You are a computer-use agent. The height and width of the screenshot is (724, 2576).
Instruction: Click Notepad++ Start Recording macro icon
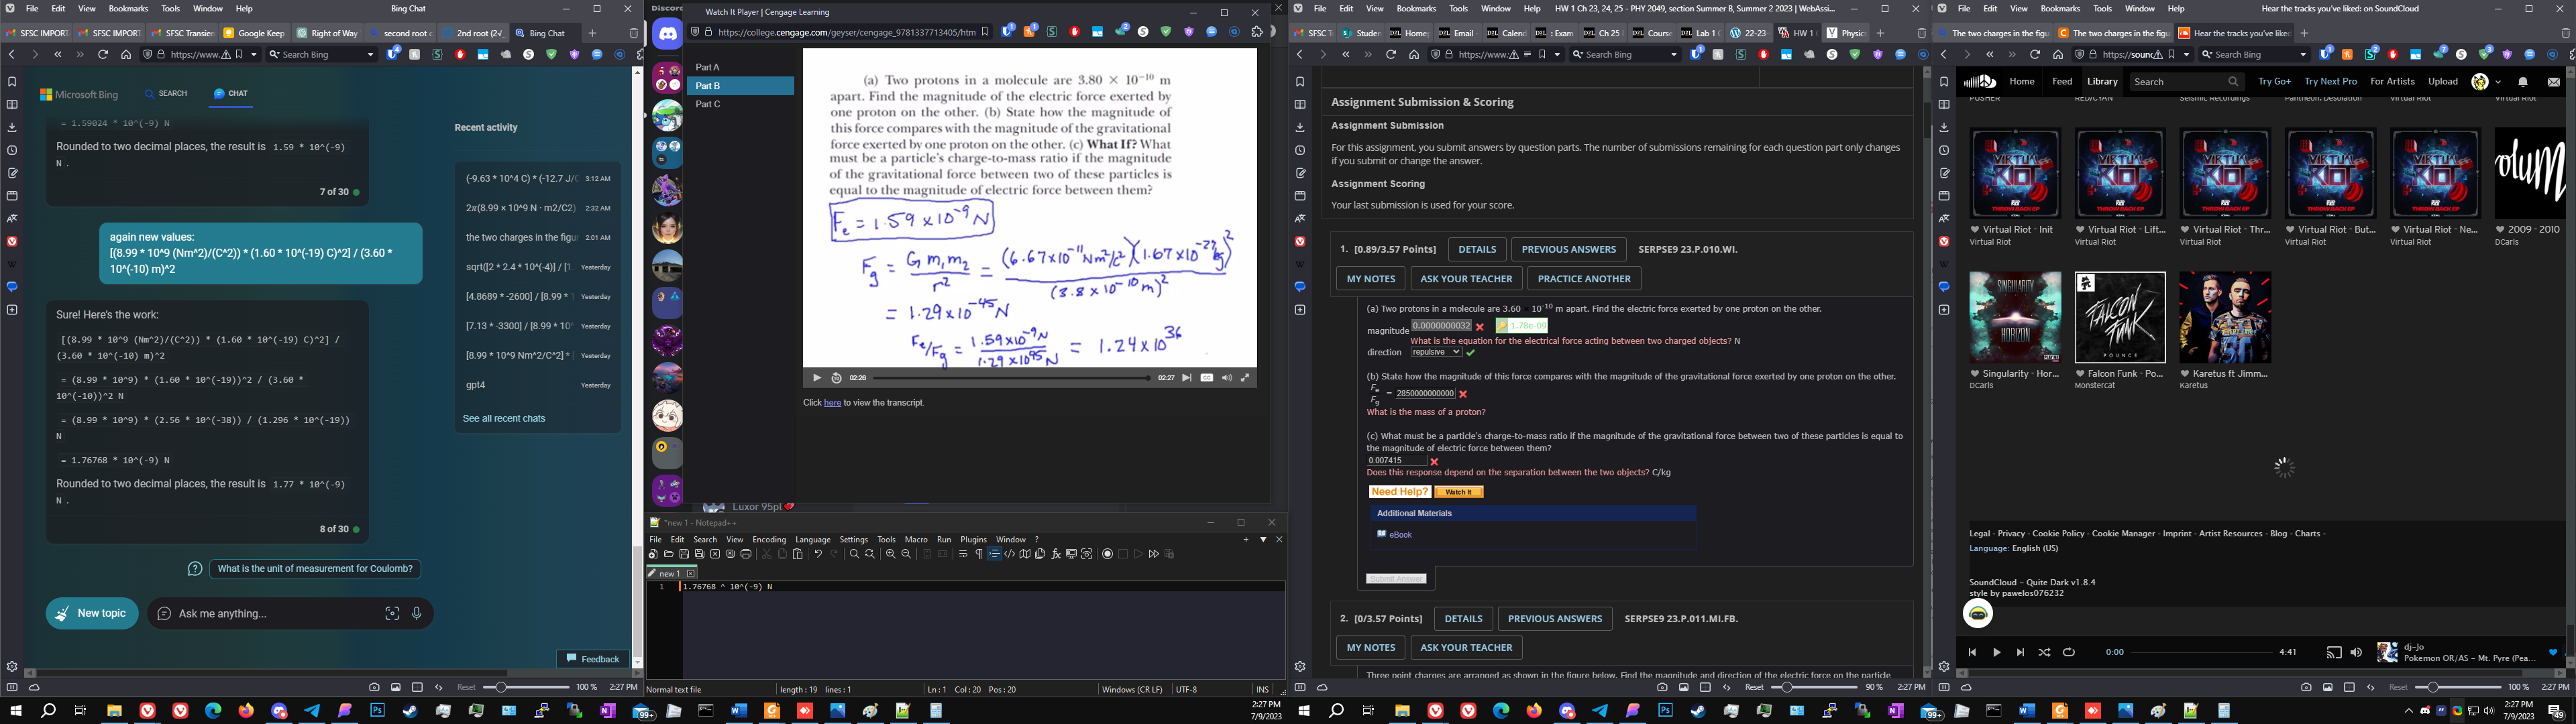click(x=1107, y=554)
